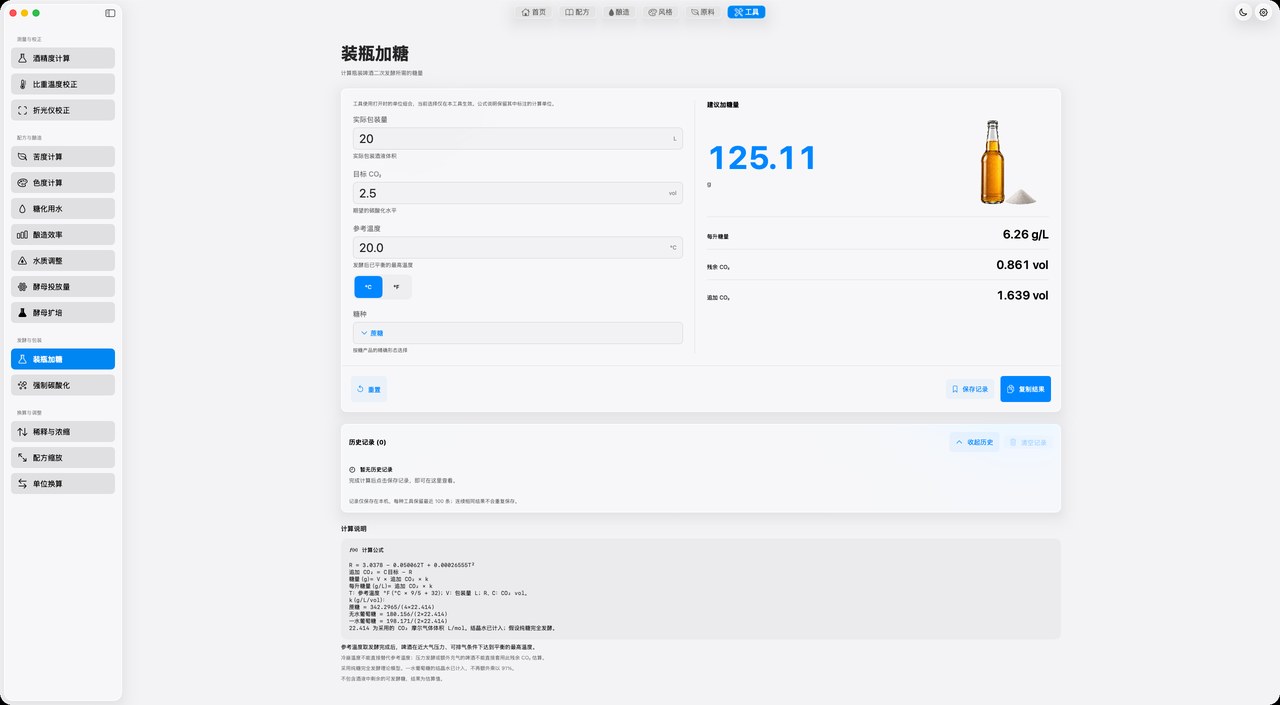Focus the 实际包装量 input field
This screenshot has width=1280, height=705.
[518, 138]
